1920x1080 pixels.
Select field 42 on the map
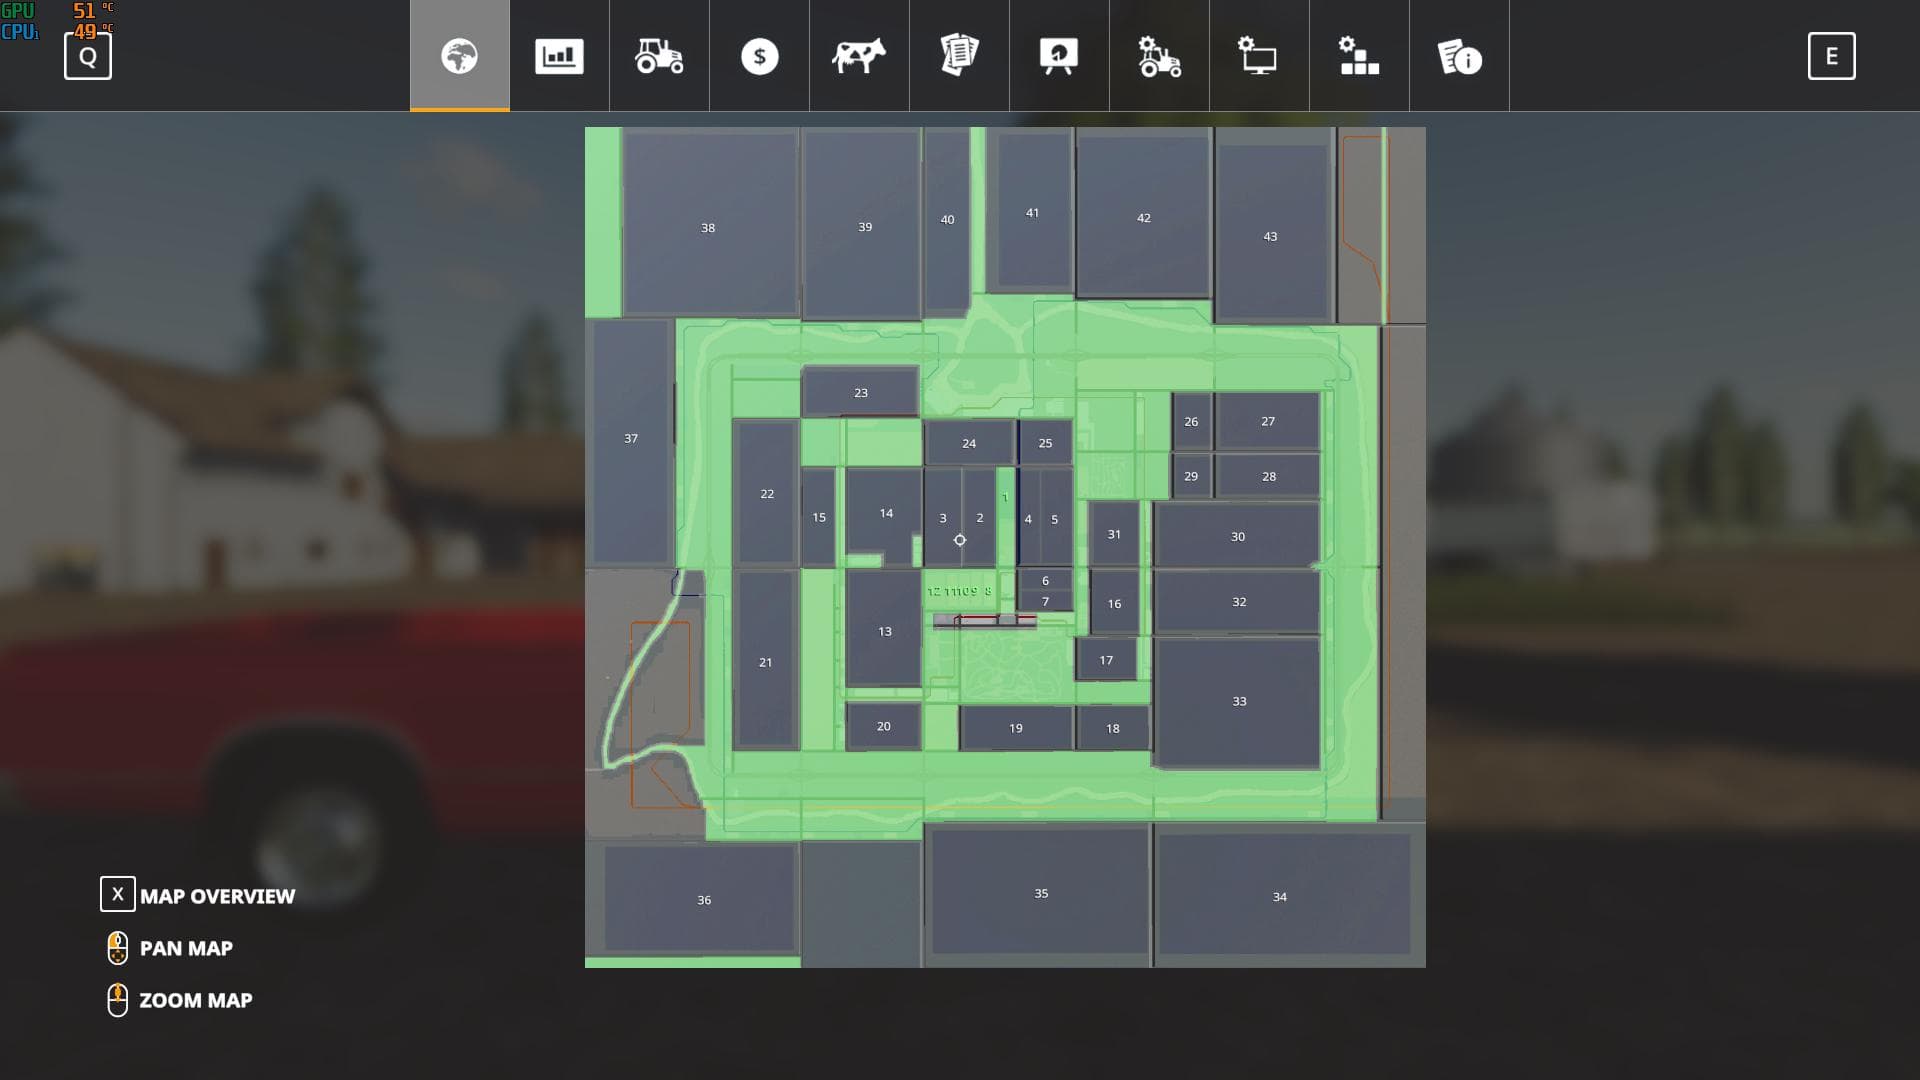click(1143, 215)
